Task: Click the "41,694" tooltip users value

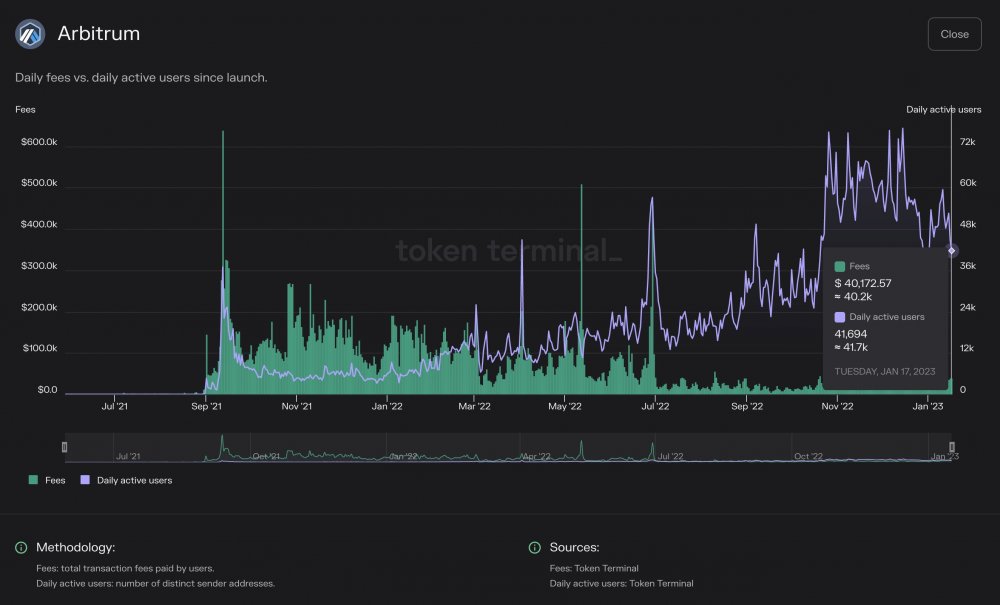Action: 851,334
